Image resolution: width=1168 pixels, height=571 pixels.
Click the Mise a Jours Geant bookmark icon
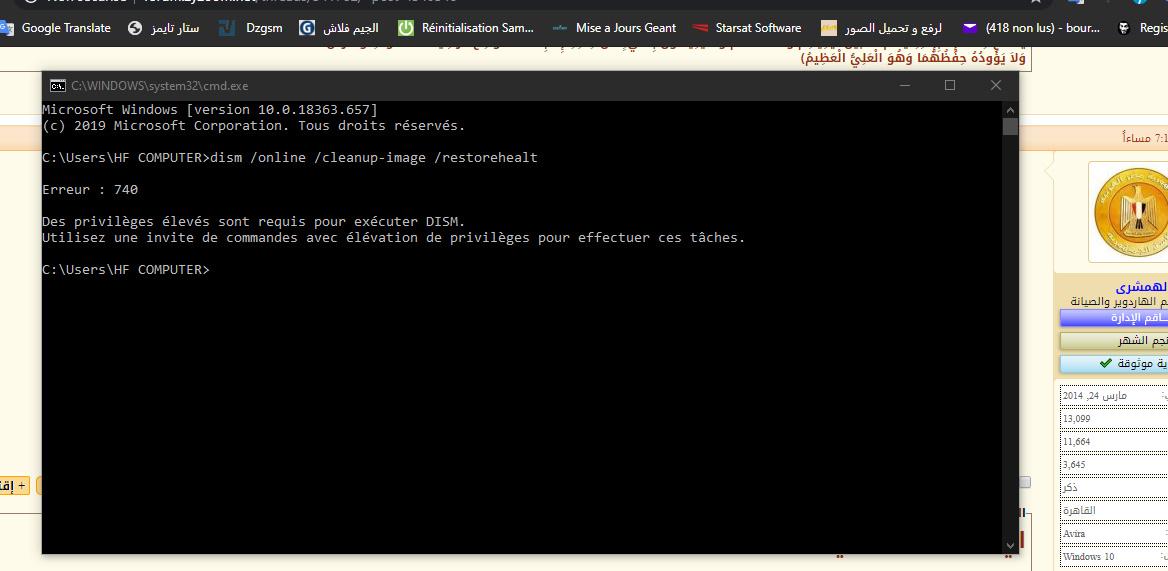click(x=559, y=28)
